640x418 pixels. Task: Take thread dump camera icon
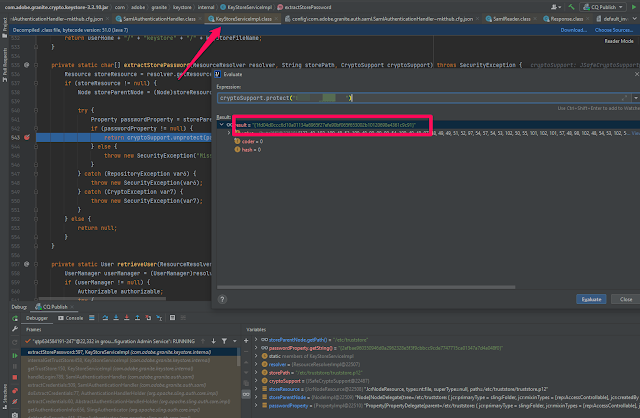click(15, 415)
